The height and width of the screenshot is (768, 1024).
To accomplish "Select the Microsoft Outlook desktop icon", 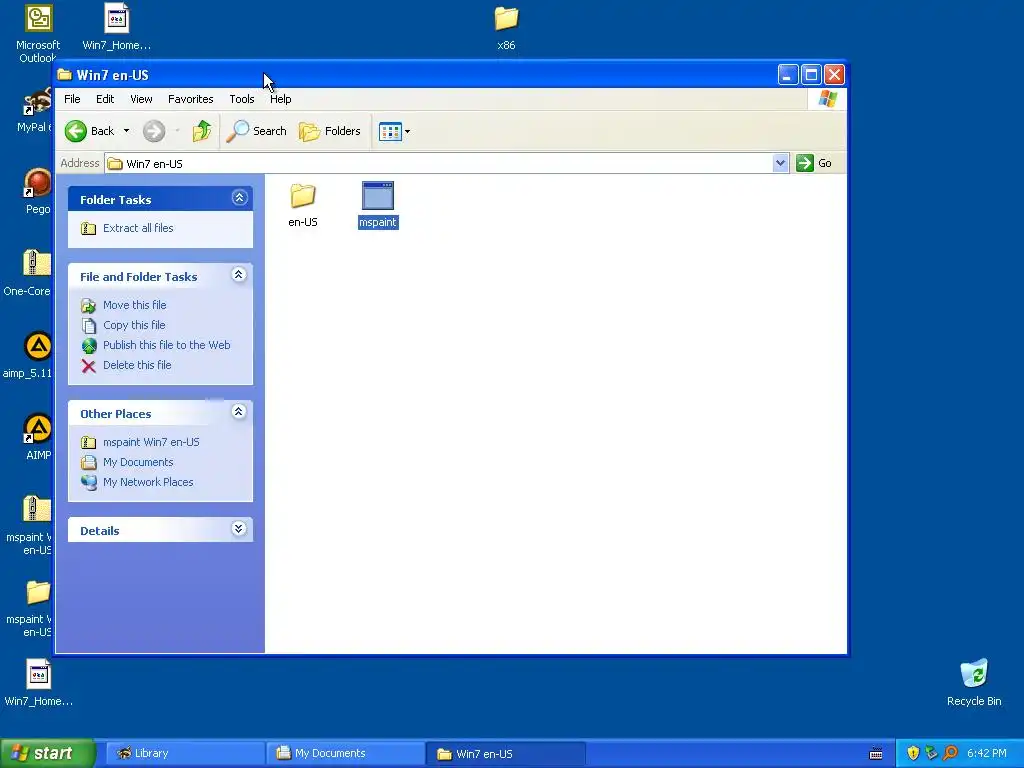I will coord(38,33).
